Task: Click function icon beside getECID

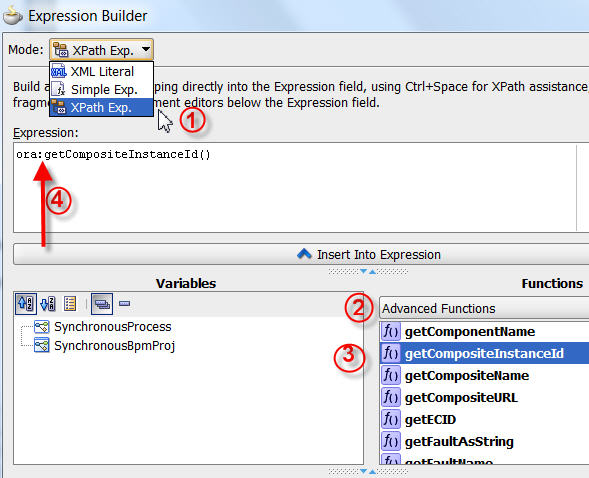Action: coord(391,419)
